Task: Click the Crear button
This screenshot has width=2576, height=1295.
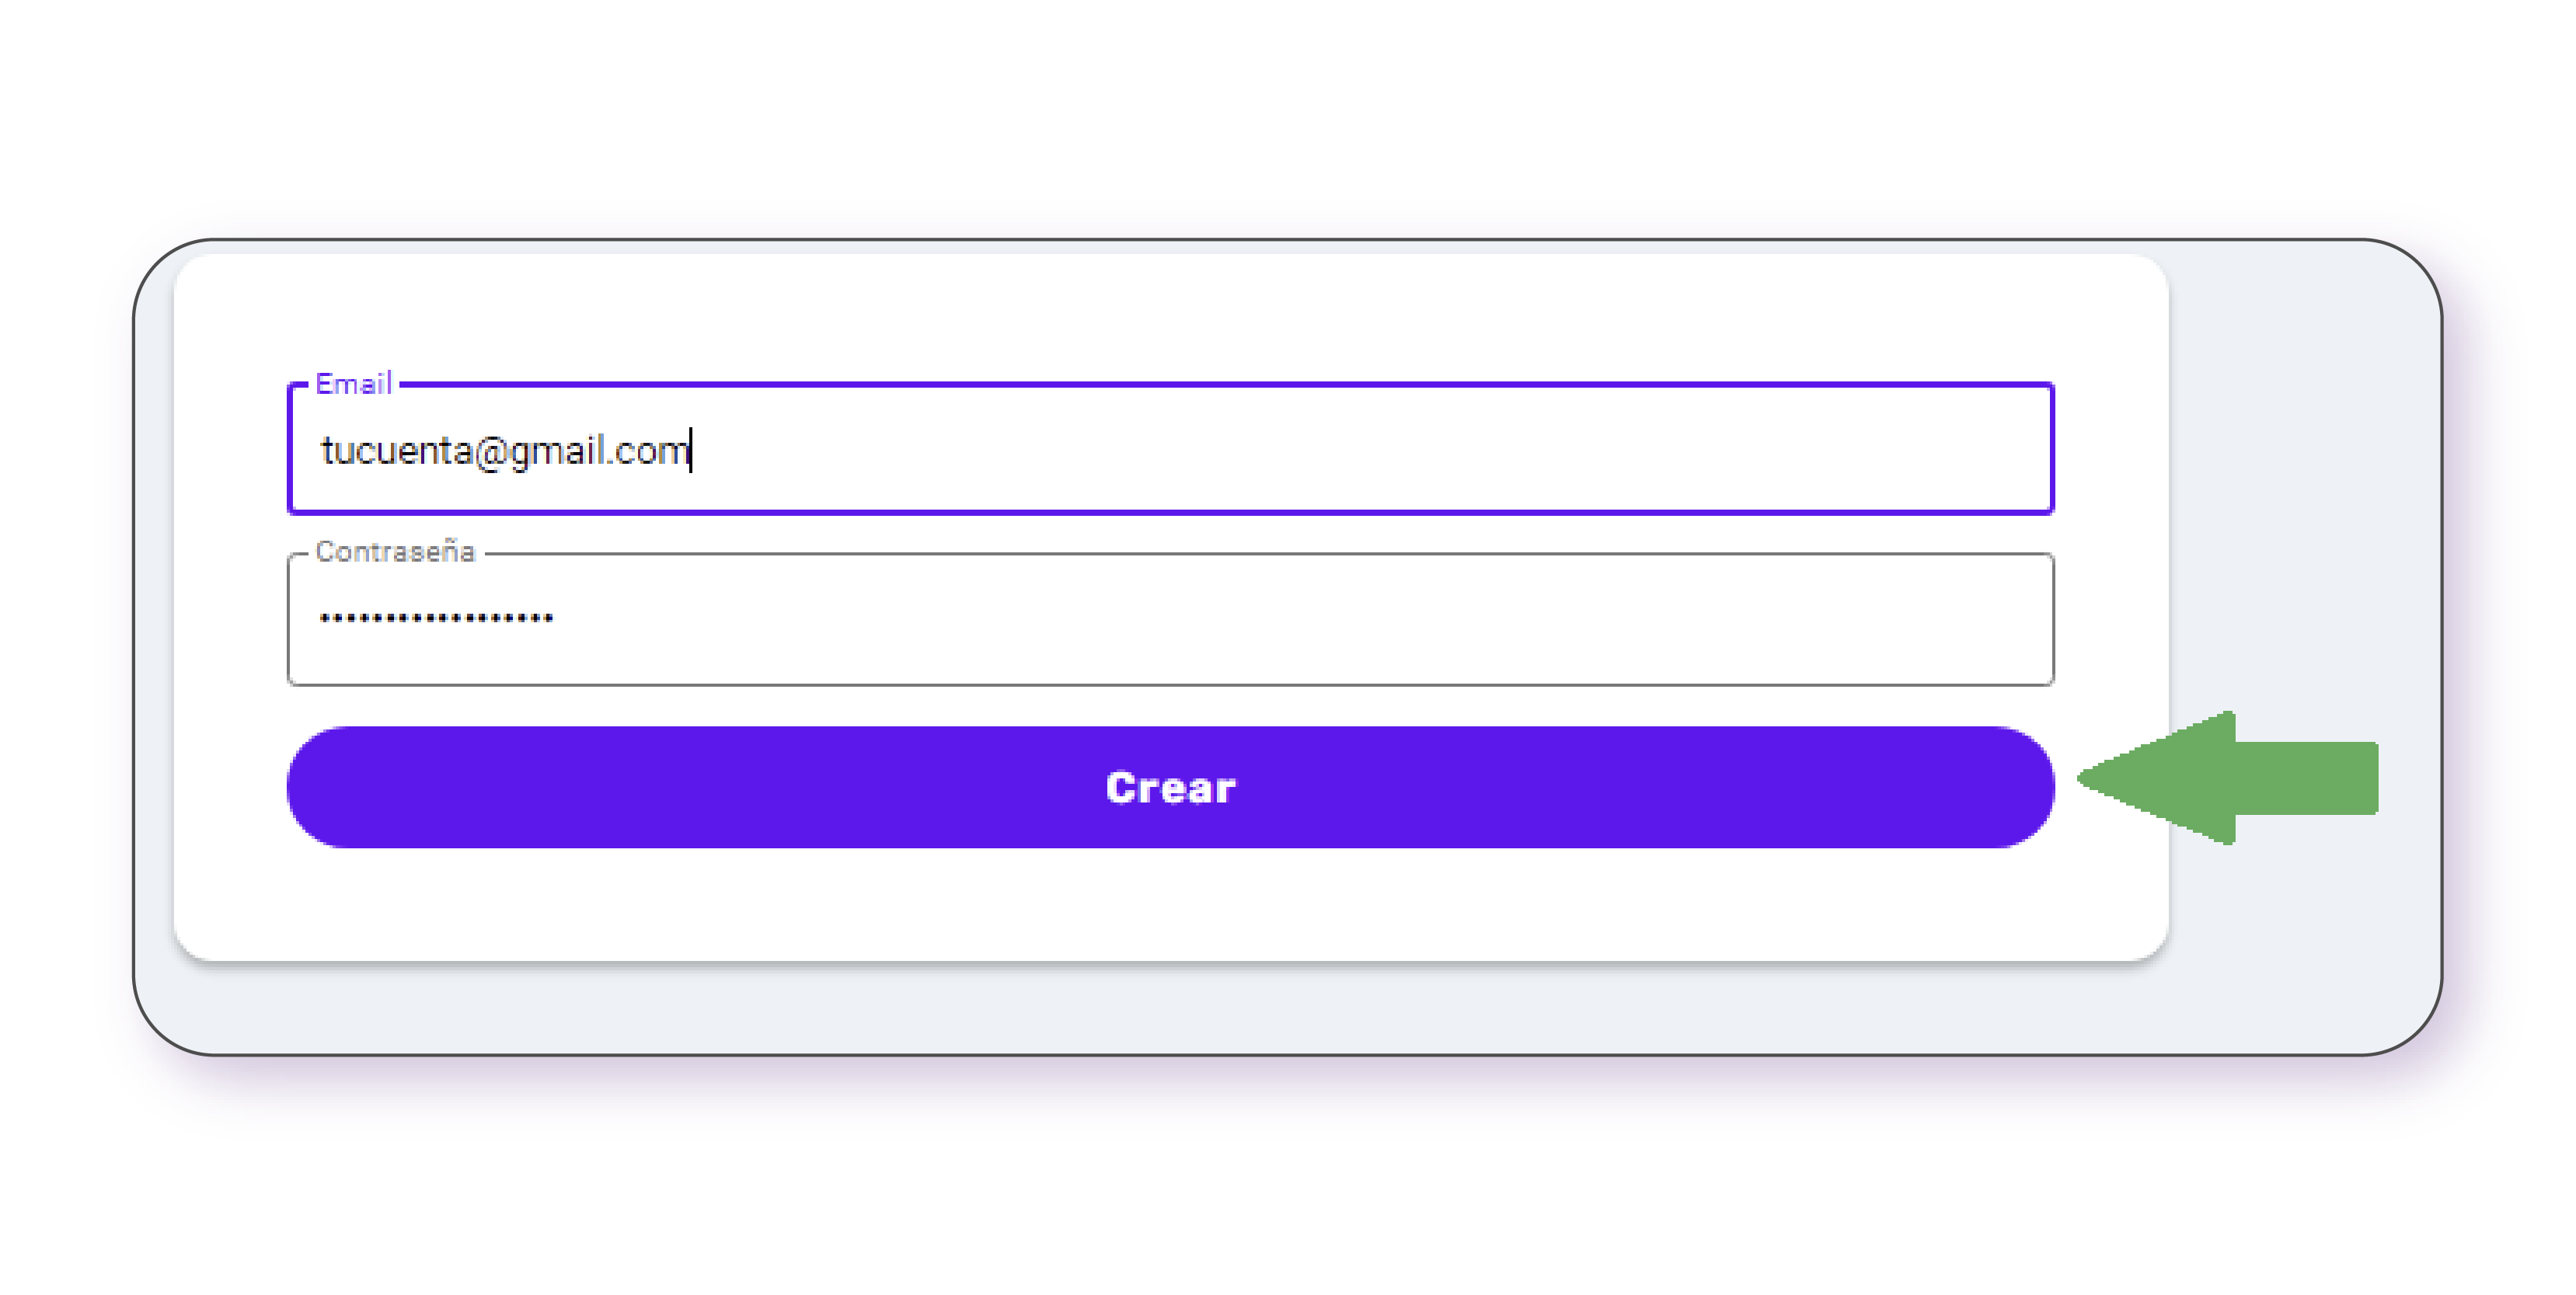Action: pos(1170,787)
